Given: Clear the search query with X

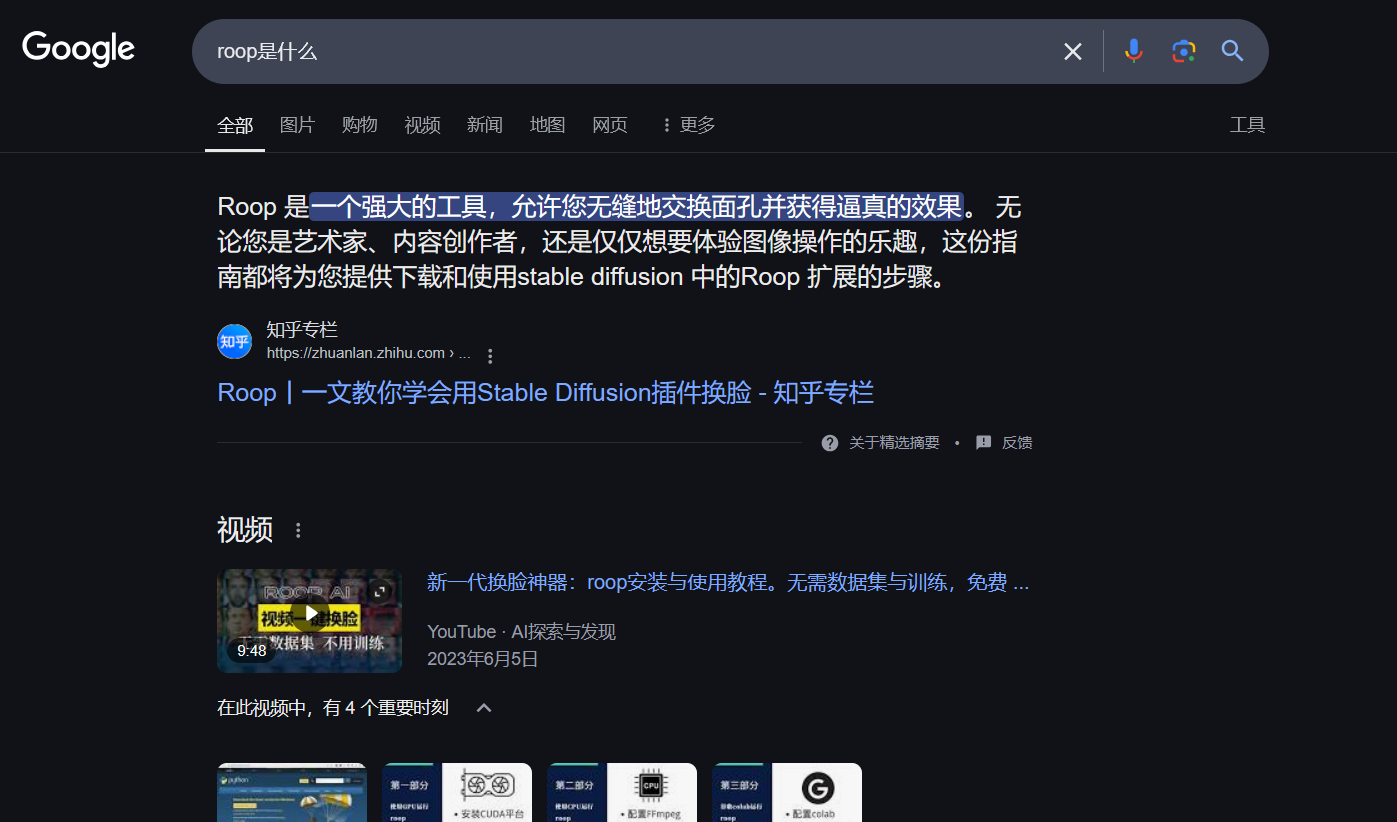Looking at the screenshot, I should tap(1073, 51).
